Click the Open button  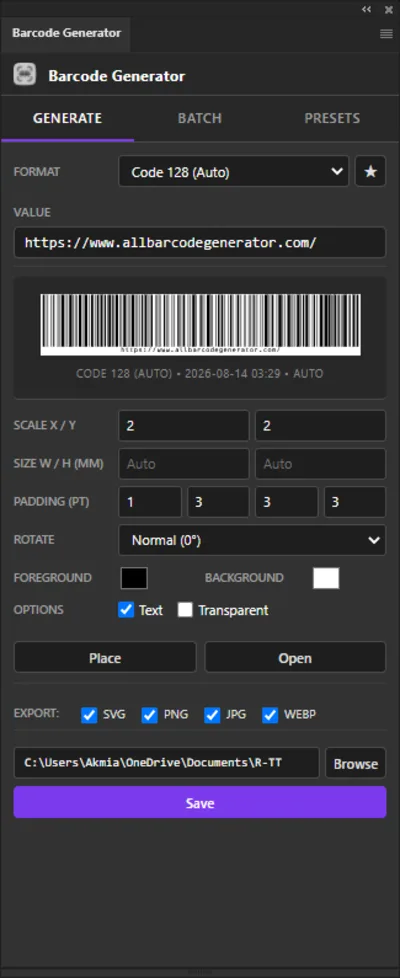tap(295, 658)
